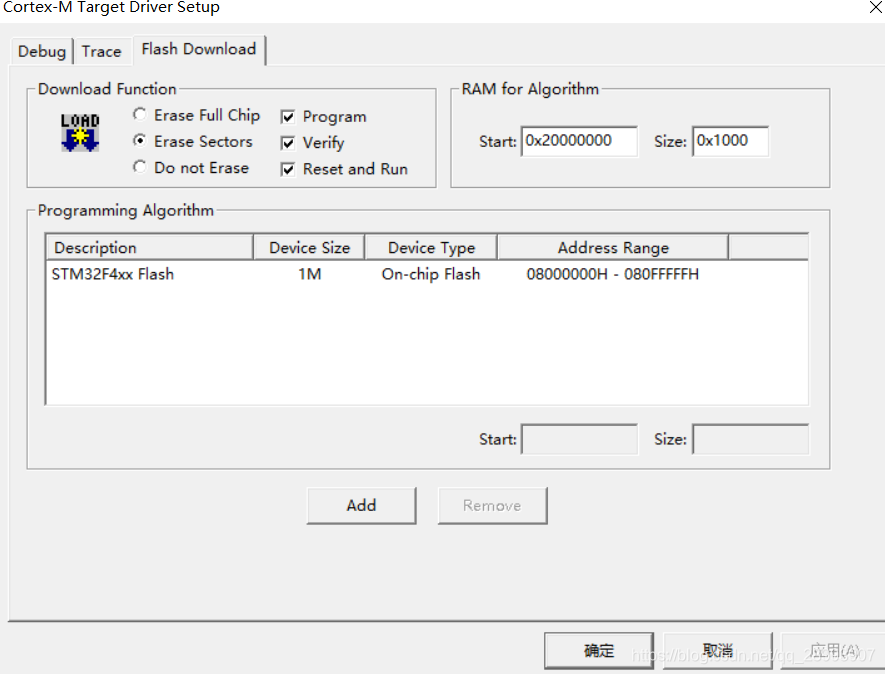Click the Description column header

150,247
